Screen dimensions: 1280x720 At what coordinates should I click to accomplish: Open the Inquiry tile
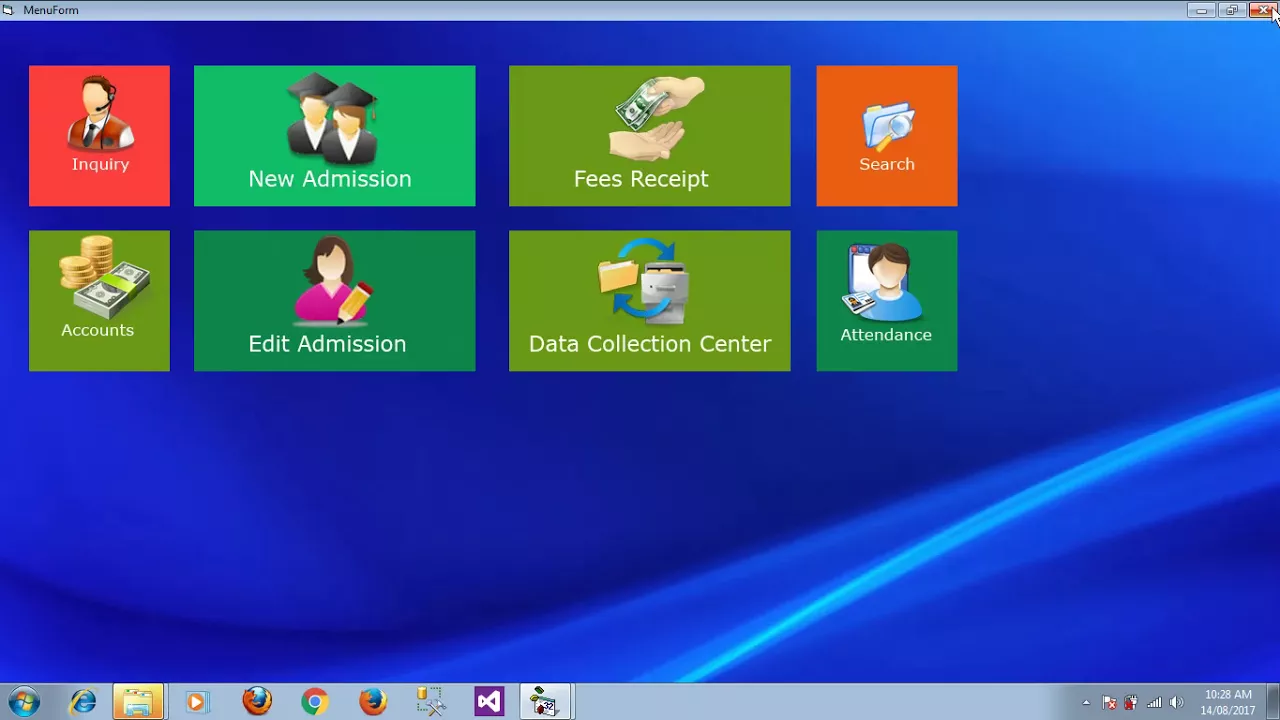point(99,136)
